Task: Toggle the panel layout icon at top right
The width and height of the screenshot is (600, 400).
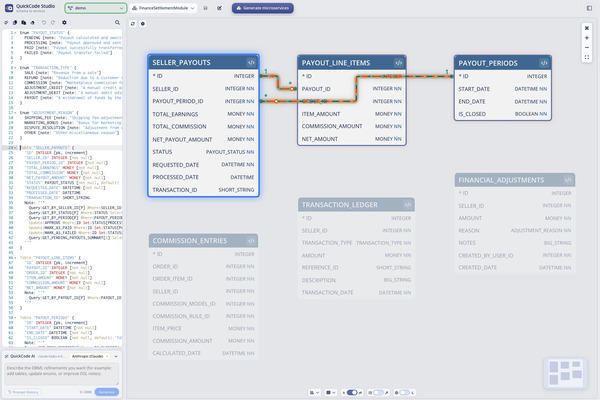Action: (x=589, y=8)
